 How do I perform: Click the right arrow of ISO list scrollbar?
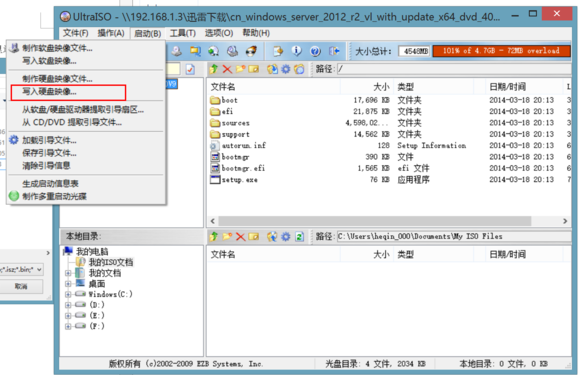[x=565, y=221]
